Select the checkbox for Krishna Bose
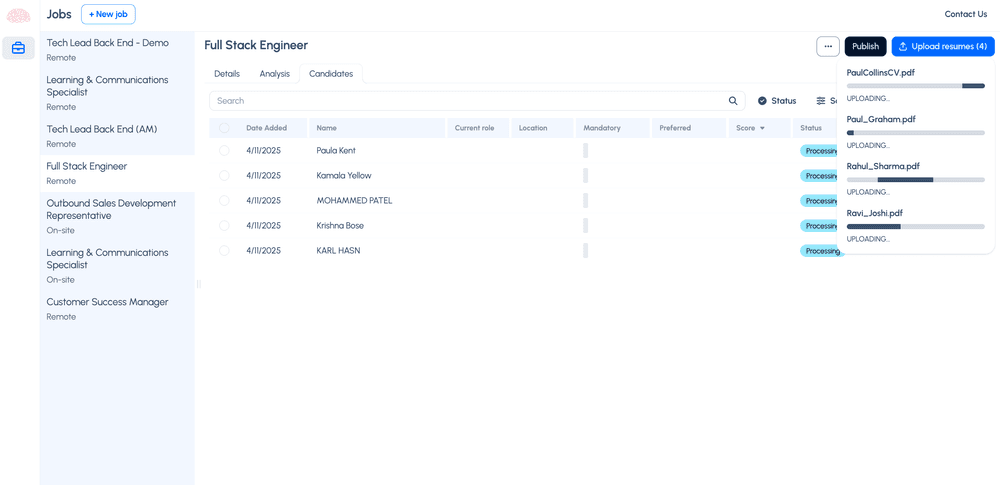The width and height of the screenshot is (1000, 485). pyautogui.click(x=224, y=226)
